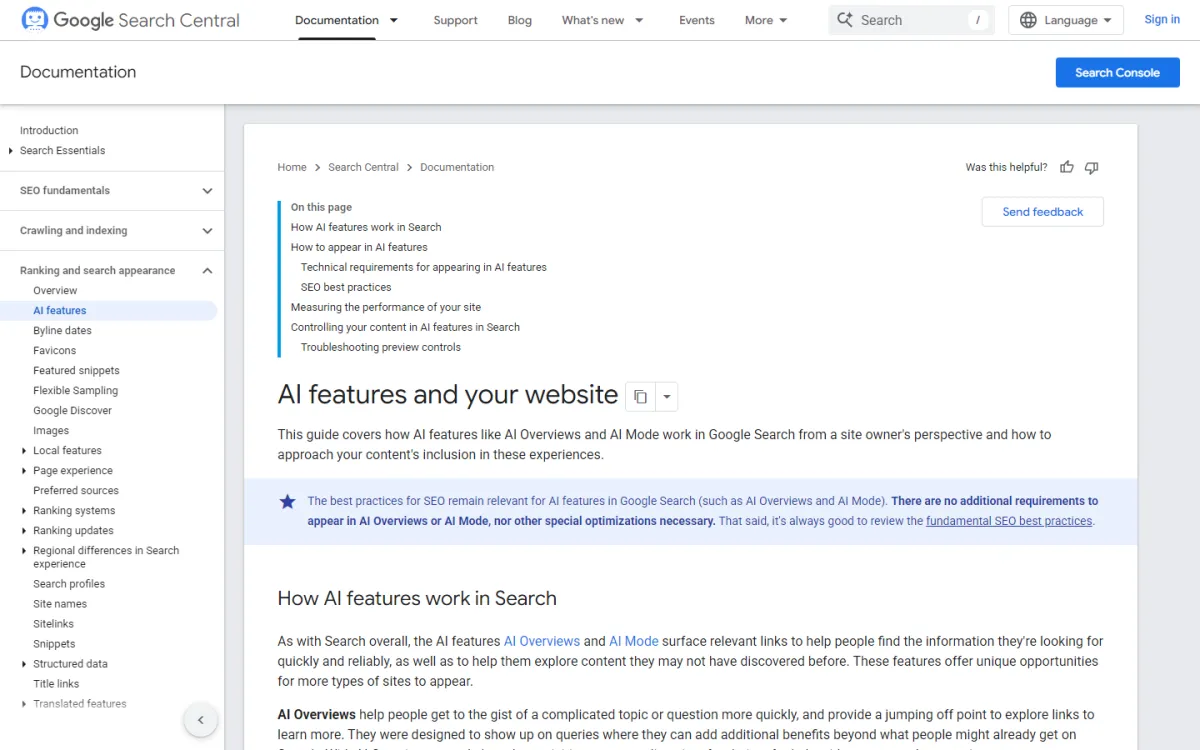The width and height of the screenshot is (1200, 750).
Task: Click the globe Language selector
Action: tap(1065, 20)
